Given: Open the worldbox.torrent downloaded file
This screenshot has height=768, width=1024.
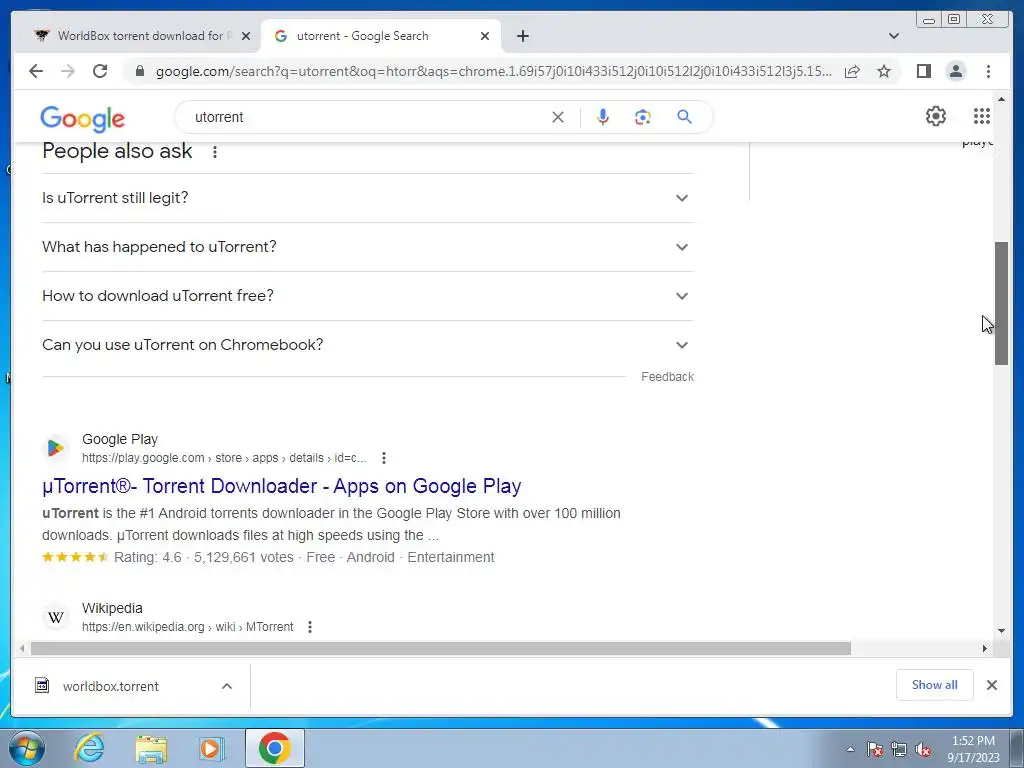Looking at the screenshot, I should [110, 686].
